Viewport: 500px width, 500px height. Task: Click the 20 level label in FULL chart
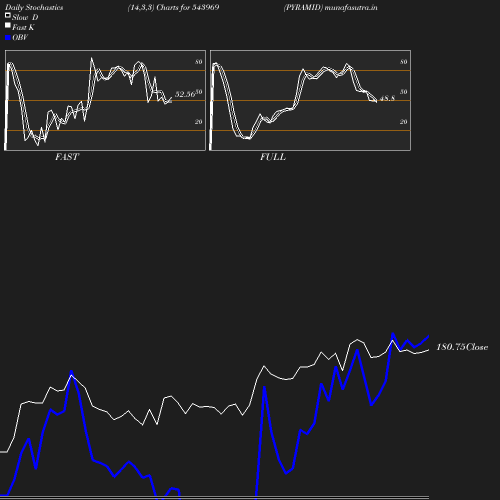[x=404, y=122]
